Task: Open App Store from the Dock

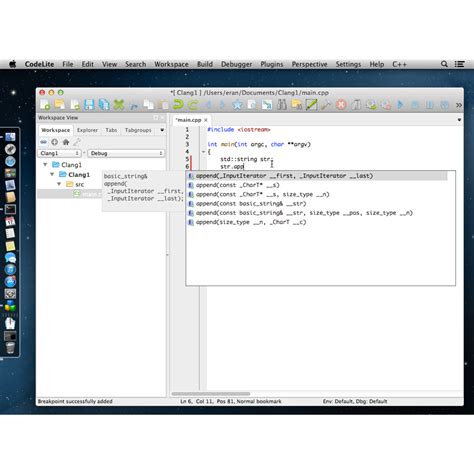Action: click(x=10, y=281)
